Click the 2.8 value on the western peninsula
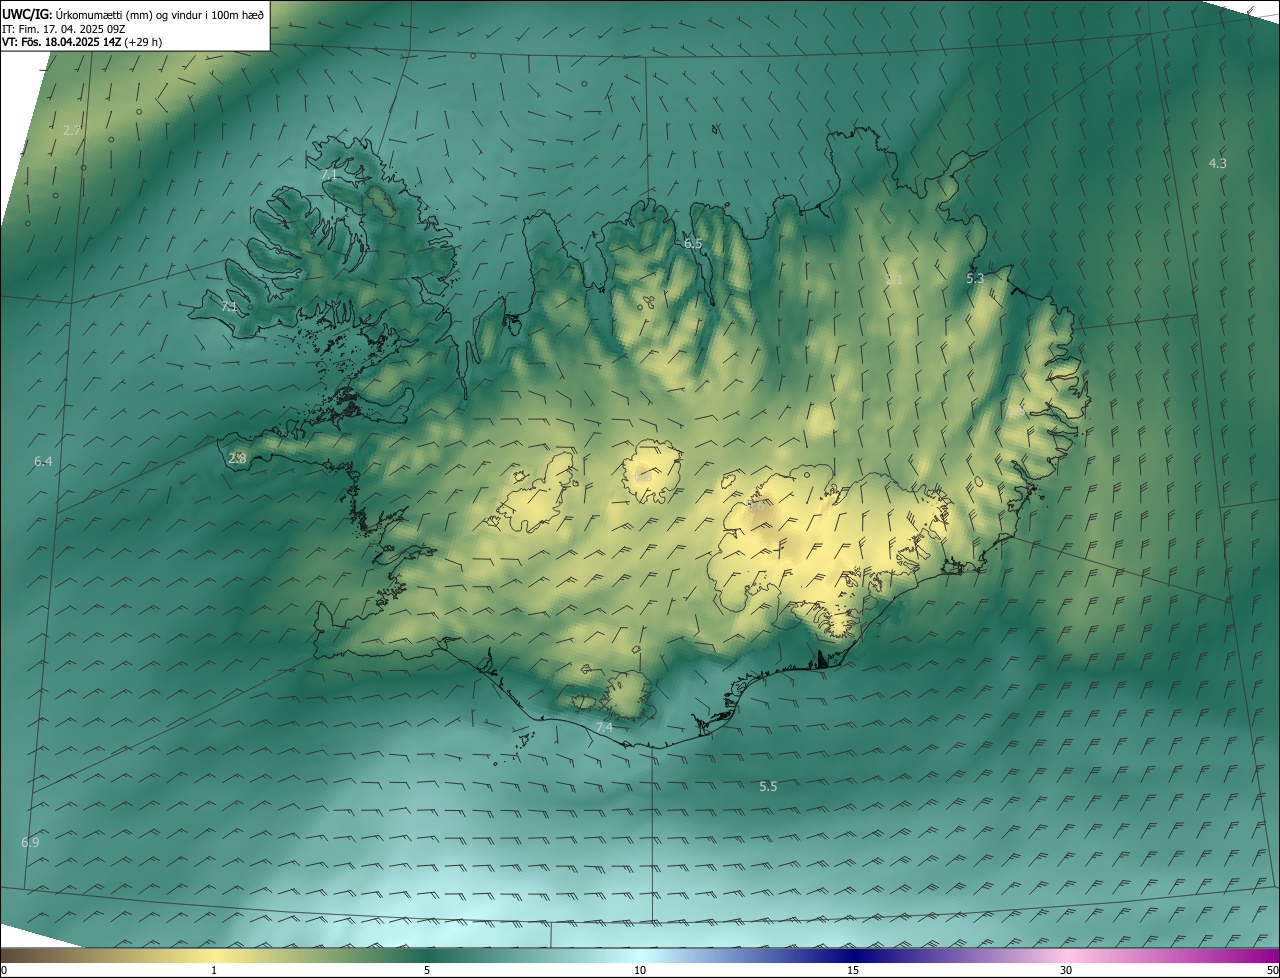The width and height of the screenshot is (1280, 978). pos(237,458)
